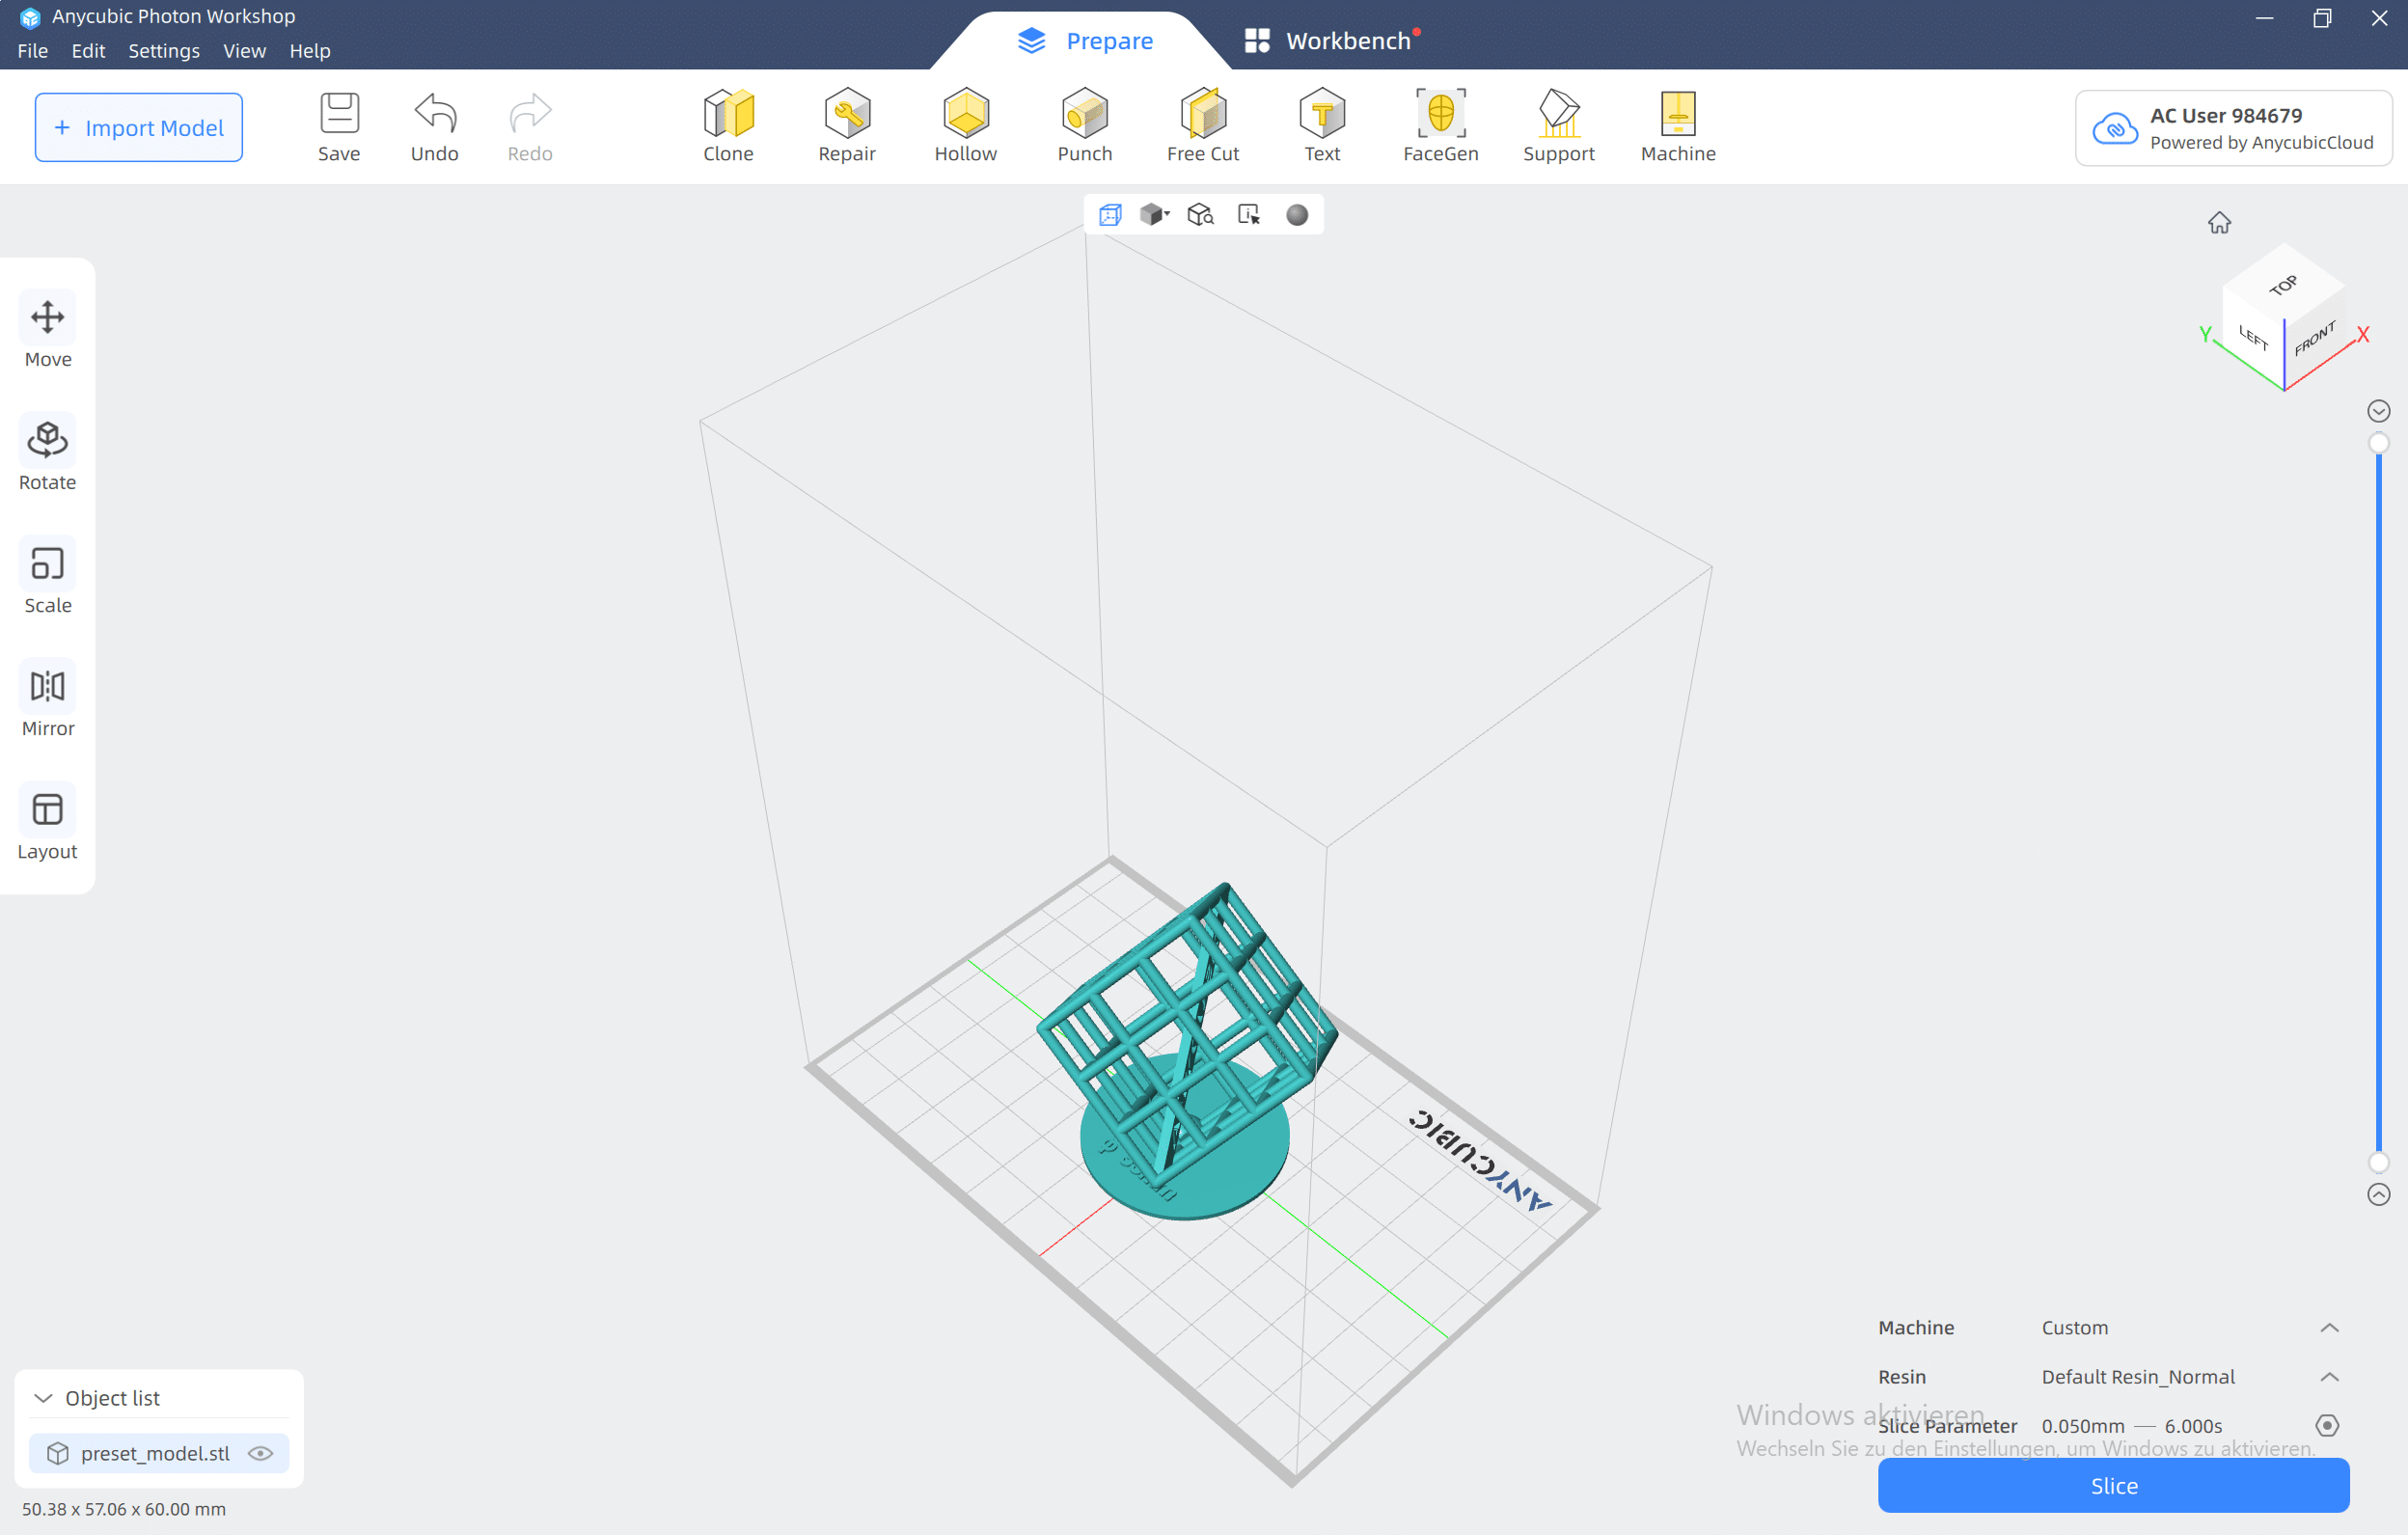This screenshot has height=1535, width=2408.
Task: Open the Punch tool
Action: [x=1084, y=124]
